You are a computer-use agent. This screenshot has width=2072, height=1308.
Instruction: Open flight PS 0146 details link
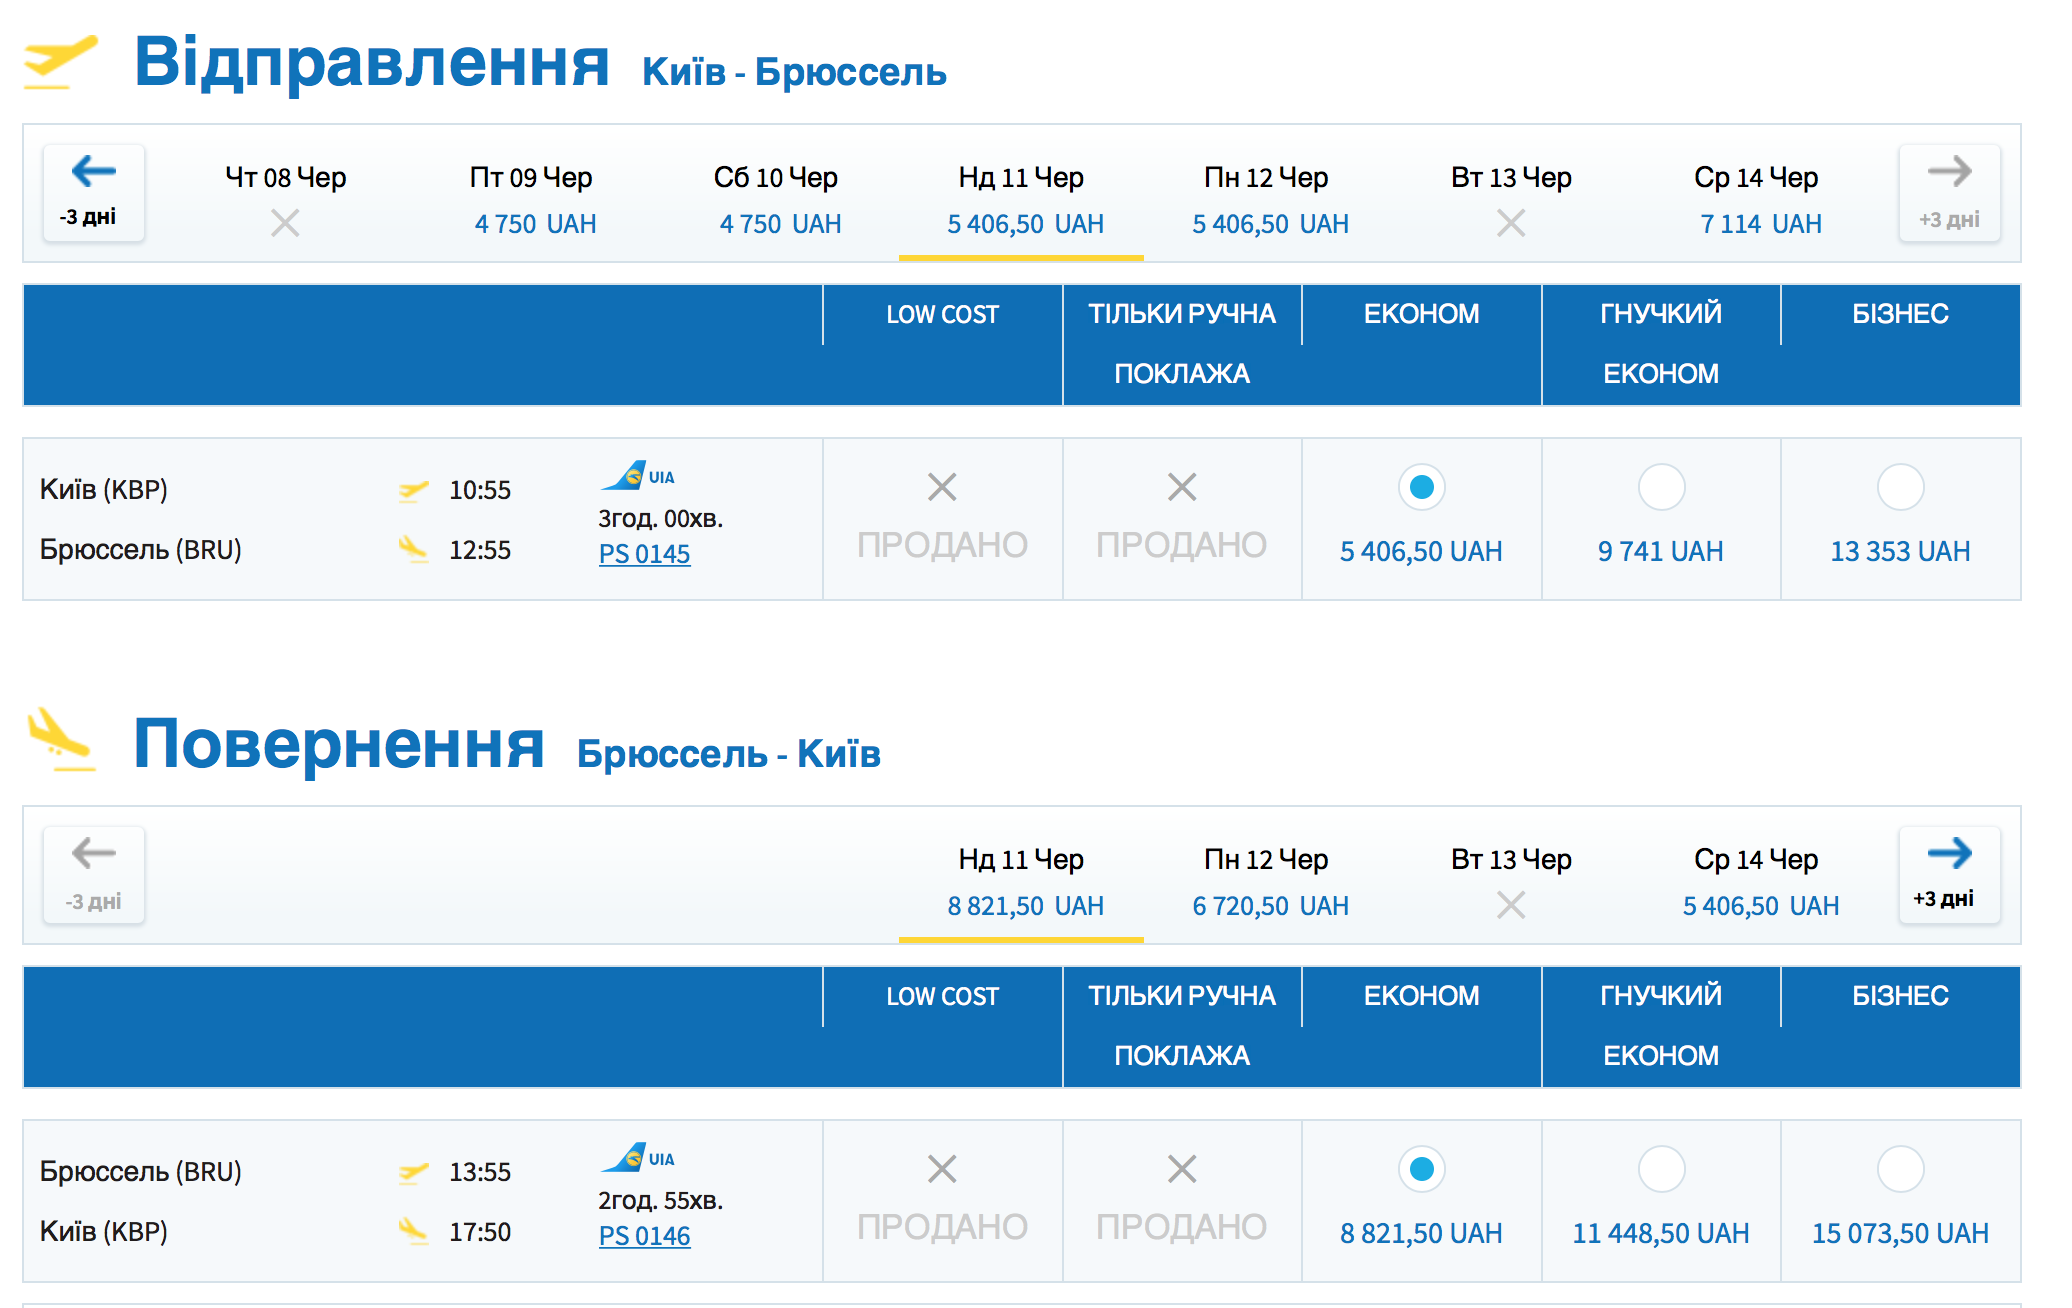click(645, 1236)
